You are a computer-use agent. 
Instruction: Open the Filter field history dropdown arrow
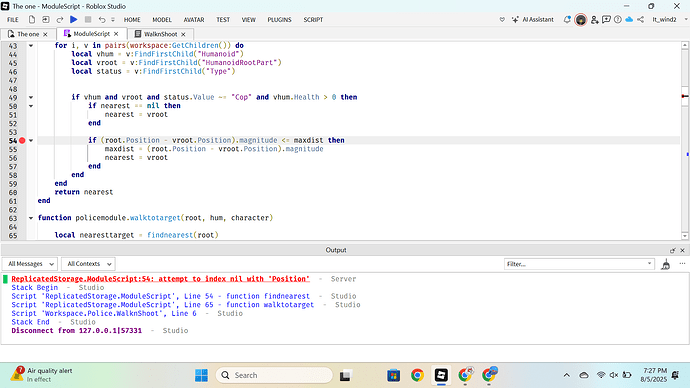(x=649, y=264)
